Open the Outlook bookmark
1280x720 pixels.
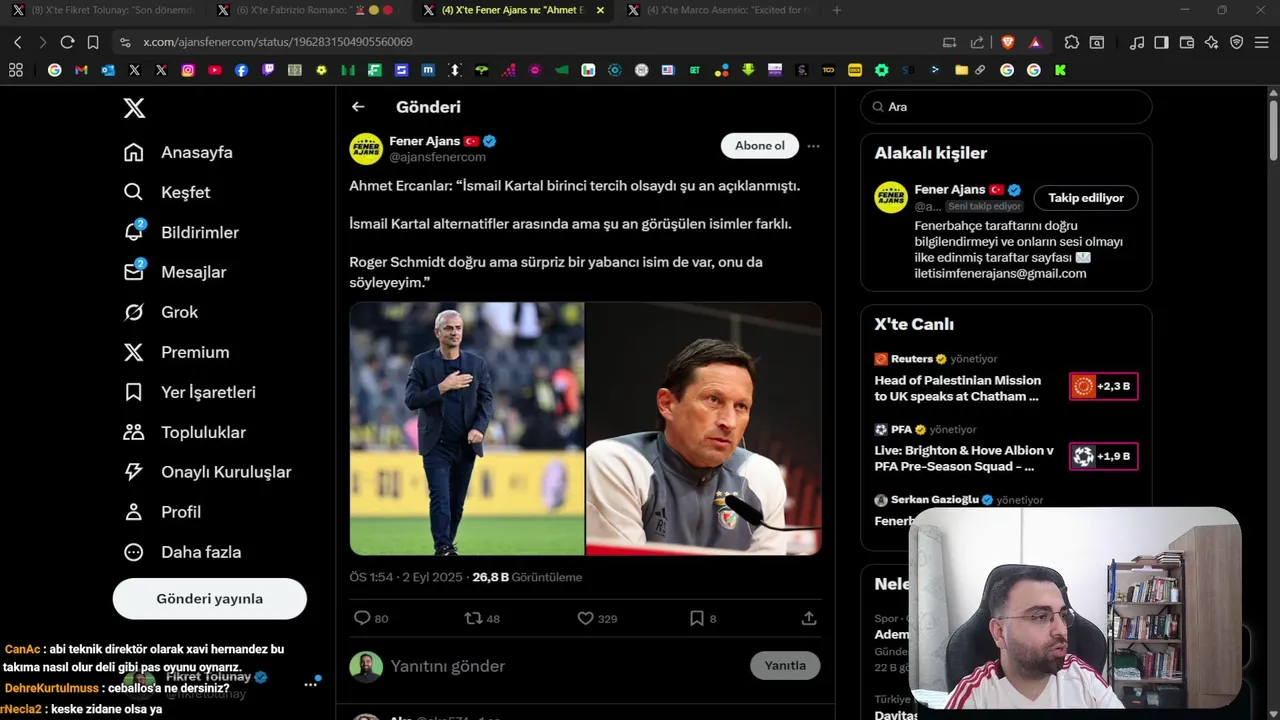pos(108,70)
